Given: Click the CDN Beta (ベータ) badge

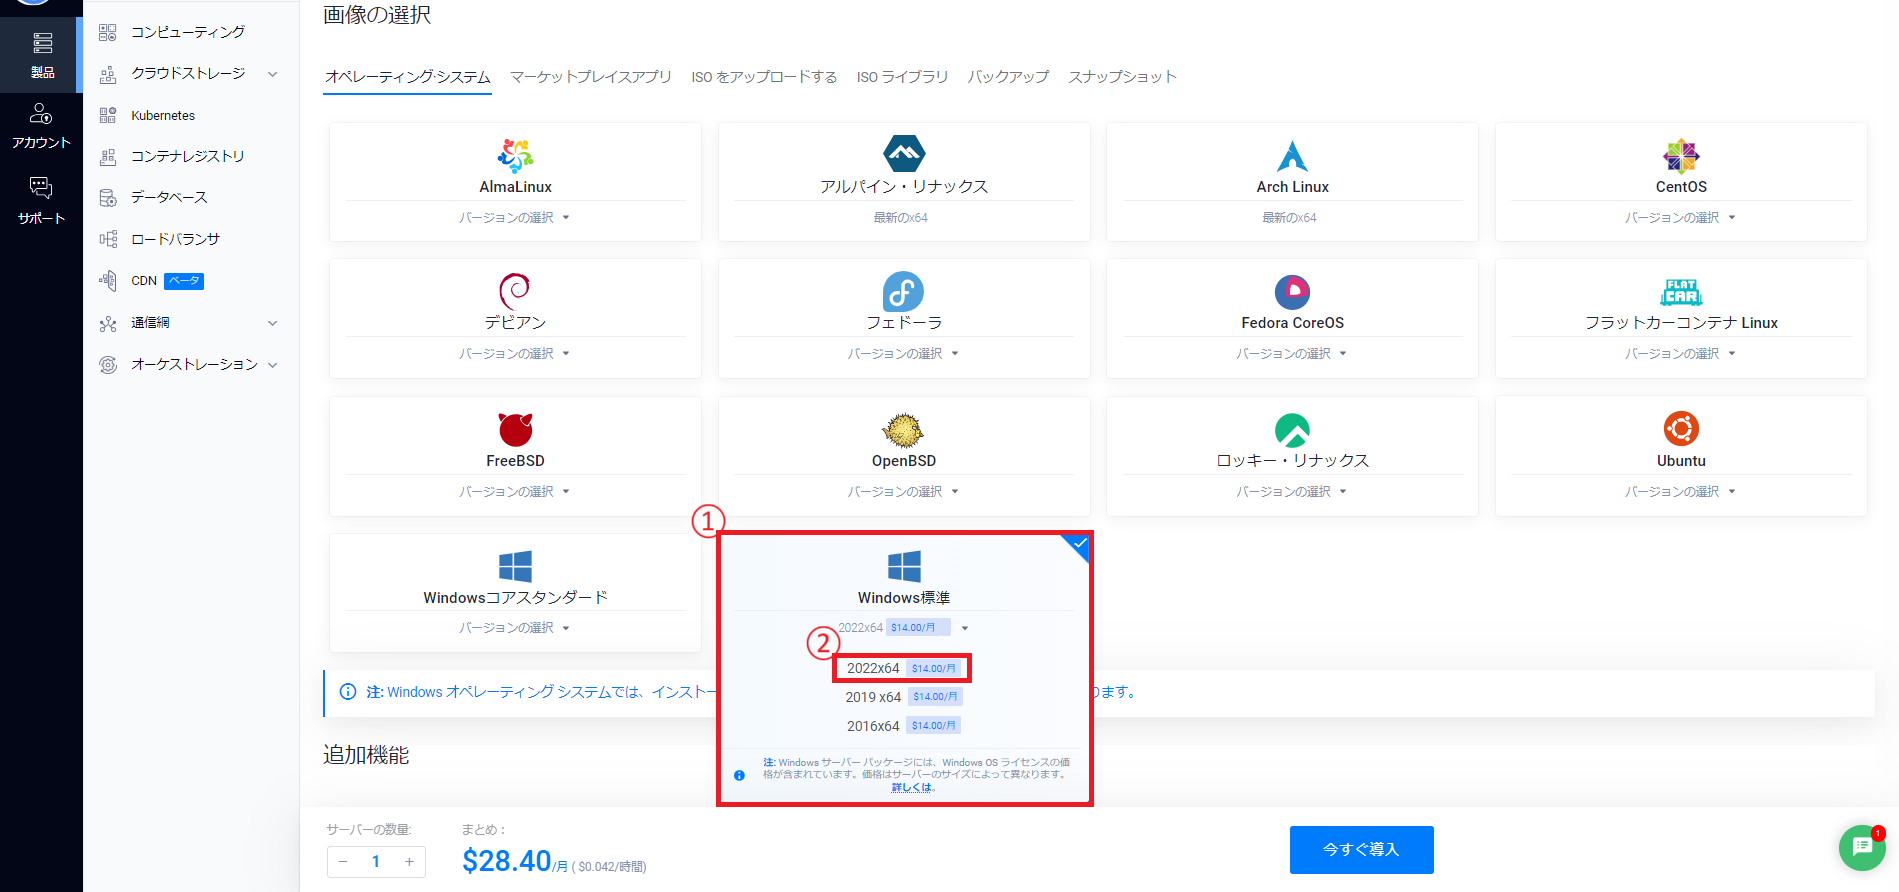Looking at the screenshot, I should click(x=184, y=281).
